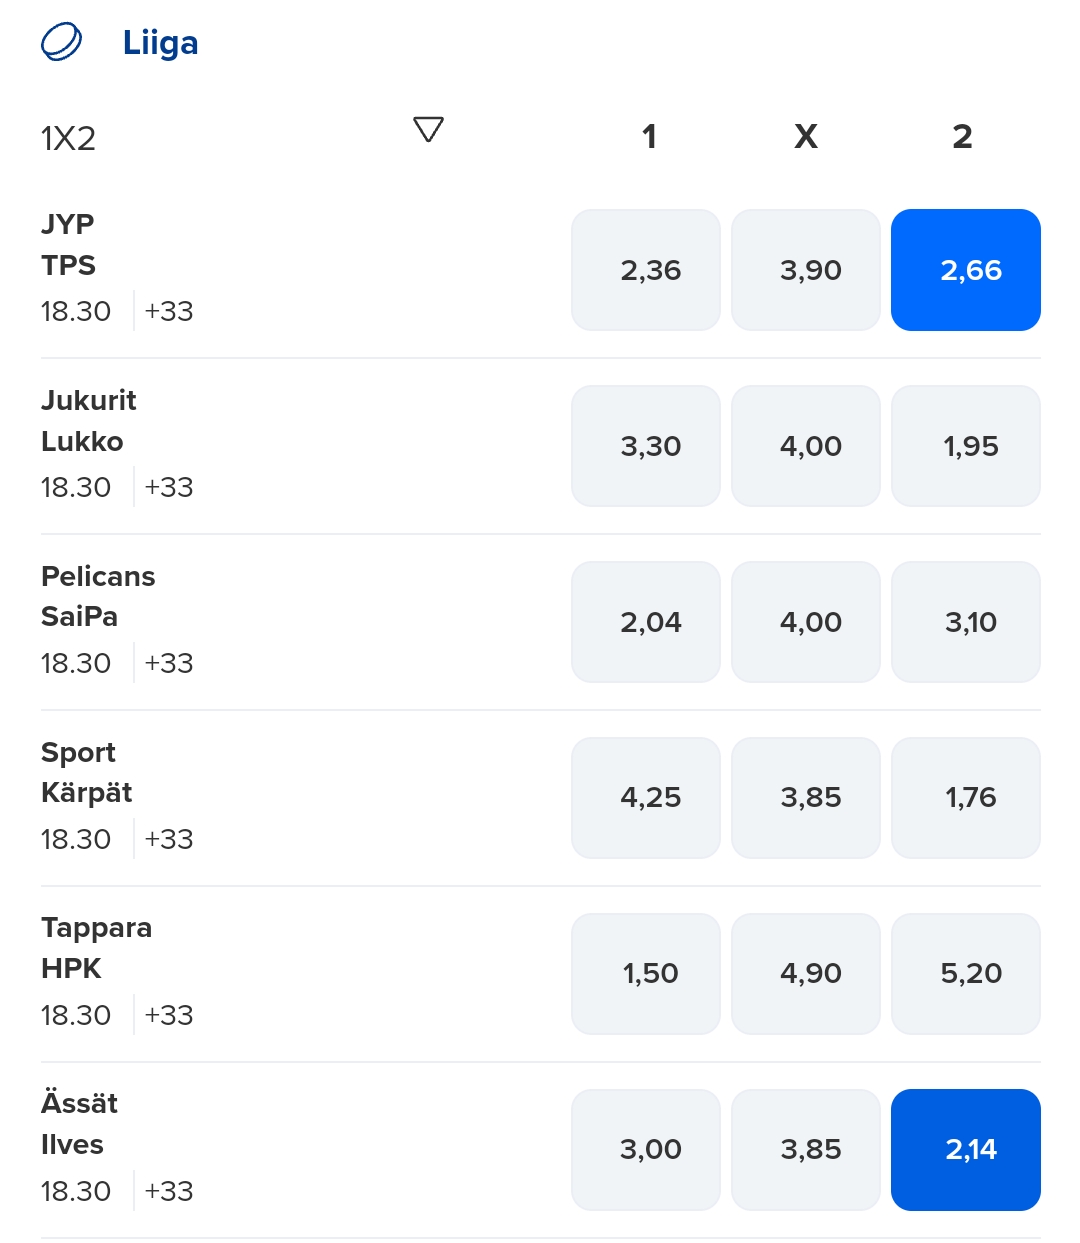Deselect Ilves away win odds 2,14

(x=965, y=1150)
